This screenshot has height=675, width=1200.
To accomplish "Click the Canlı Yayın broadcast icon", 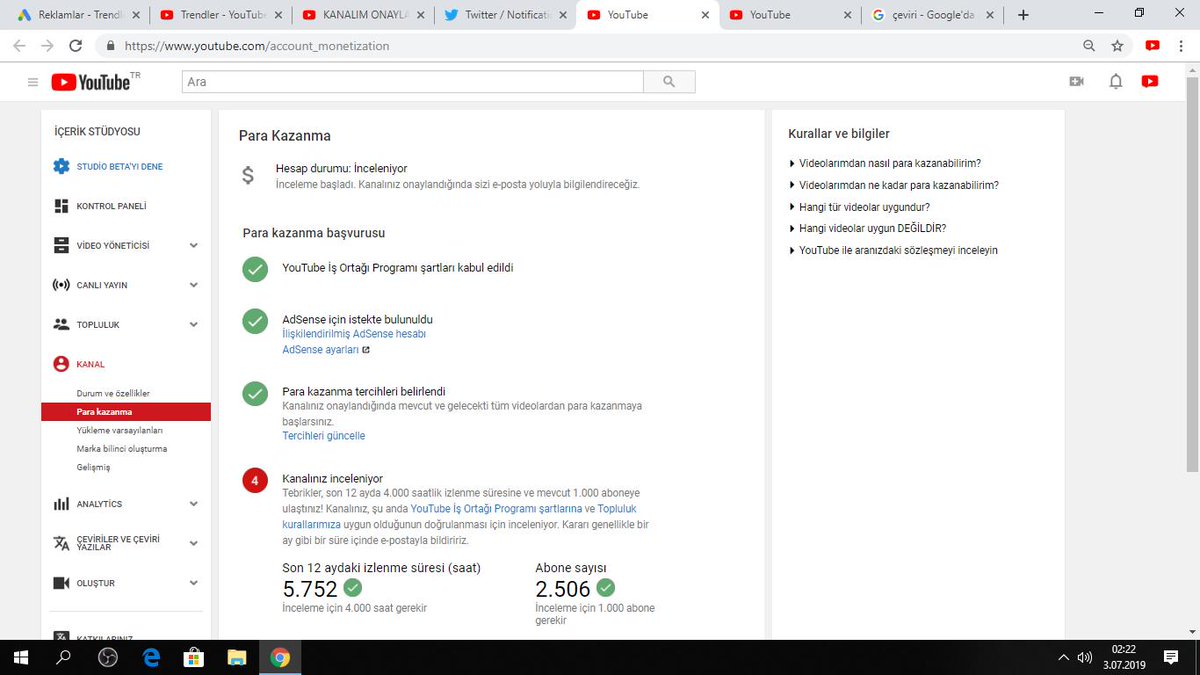I will click(x=61, y=285).
